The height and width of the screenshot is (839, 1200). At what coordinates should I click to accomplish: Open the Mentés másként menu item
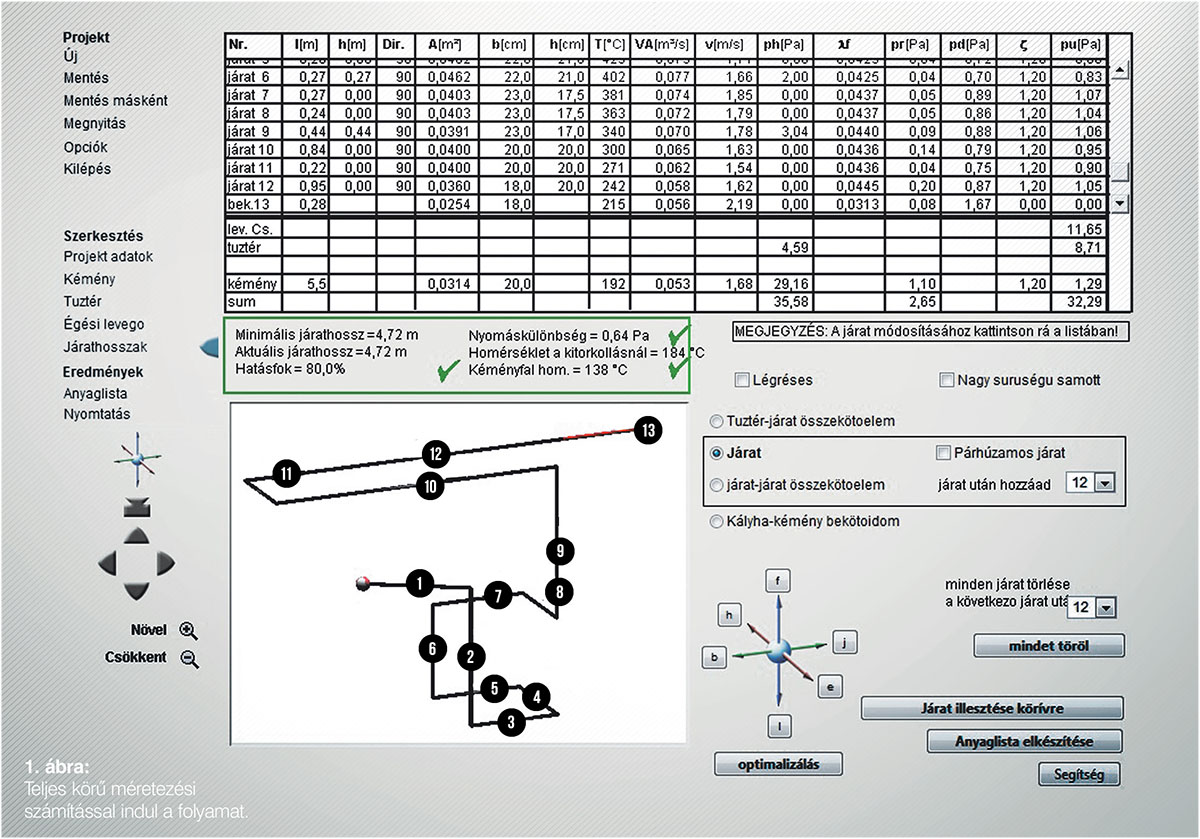tap(115, 101)
